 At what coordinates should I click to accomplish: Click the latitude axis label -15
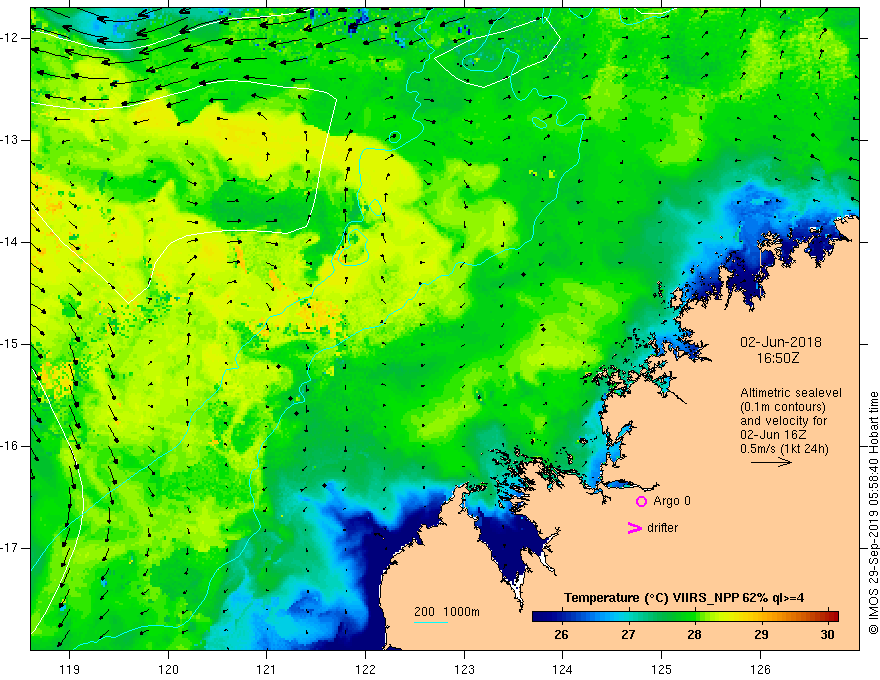[10, 344]
